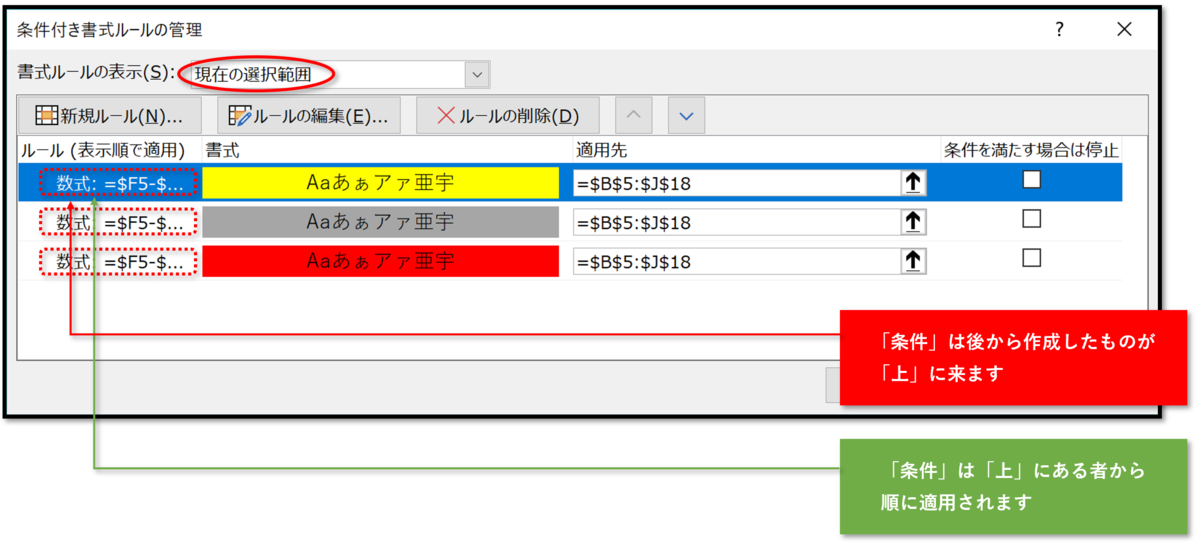Check 条件を満たす場合は停止 for the red rule
The height and width of the screenshot is (548, 1200).
(x=1032, y=257)
